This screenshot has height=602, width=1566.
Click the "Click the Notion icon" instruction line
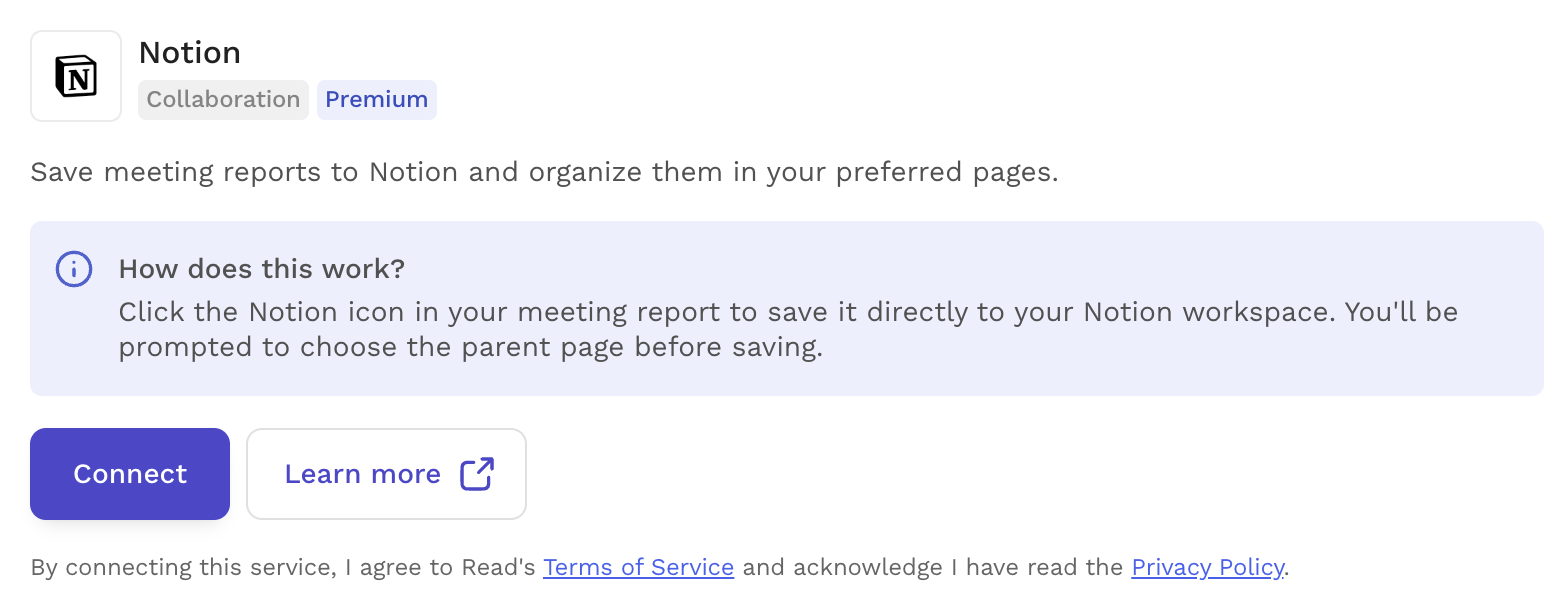788,312
